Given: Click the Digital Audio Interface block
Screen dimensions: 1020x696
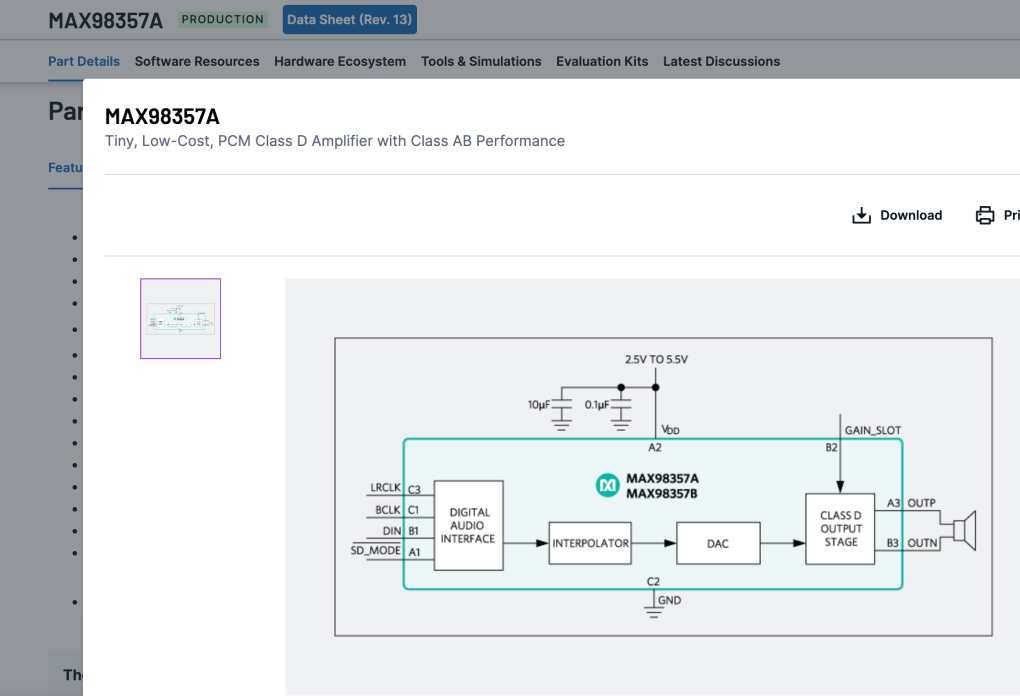Looking at the screenshot, I should tap(468, 525).
